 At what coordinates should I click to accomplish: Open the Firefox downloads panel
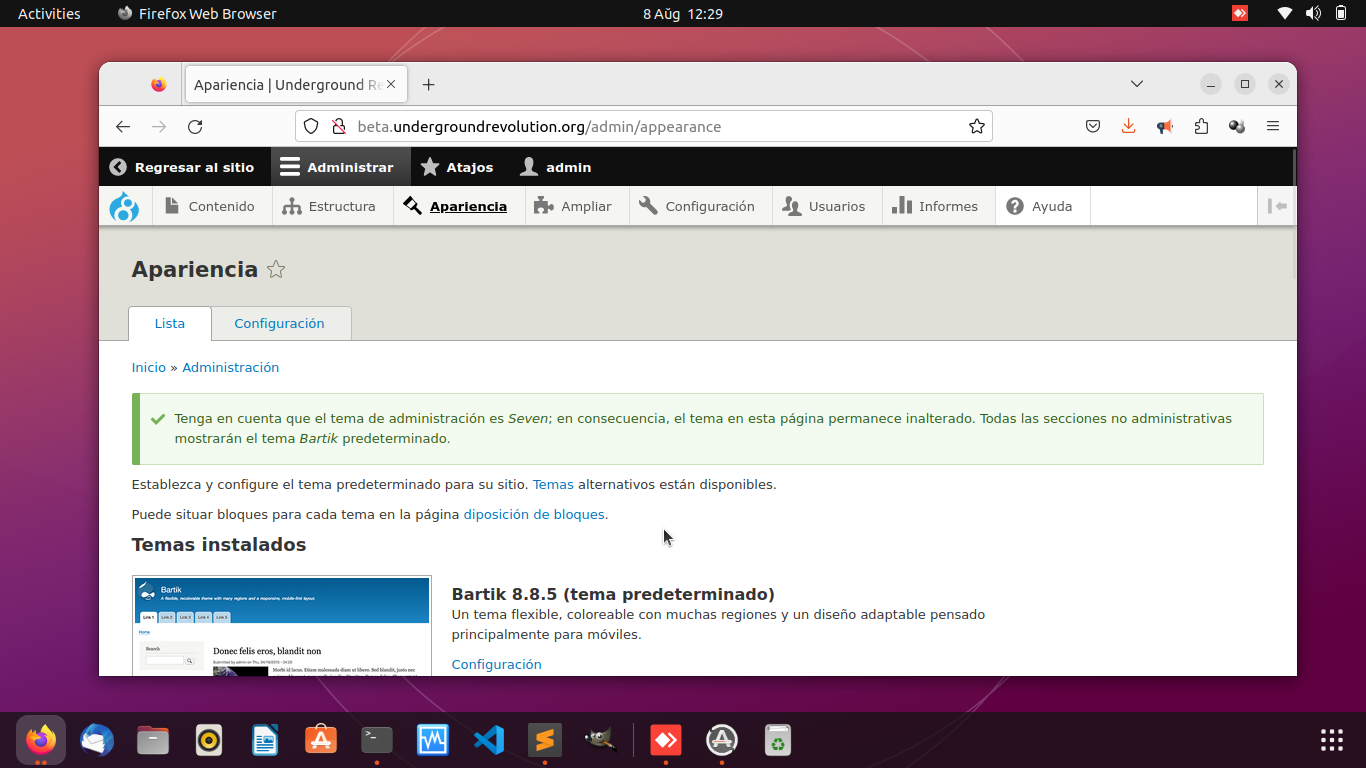click(1129, 126)
